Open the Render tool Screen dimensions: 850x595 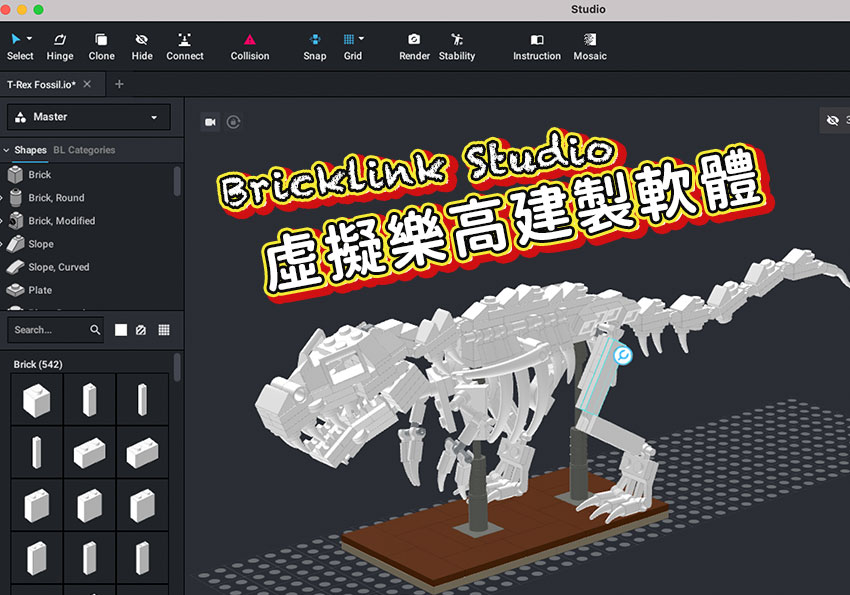(x=414, y=47)
